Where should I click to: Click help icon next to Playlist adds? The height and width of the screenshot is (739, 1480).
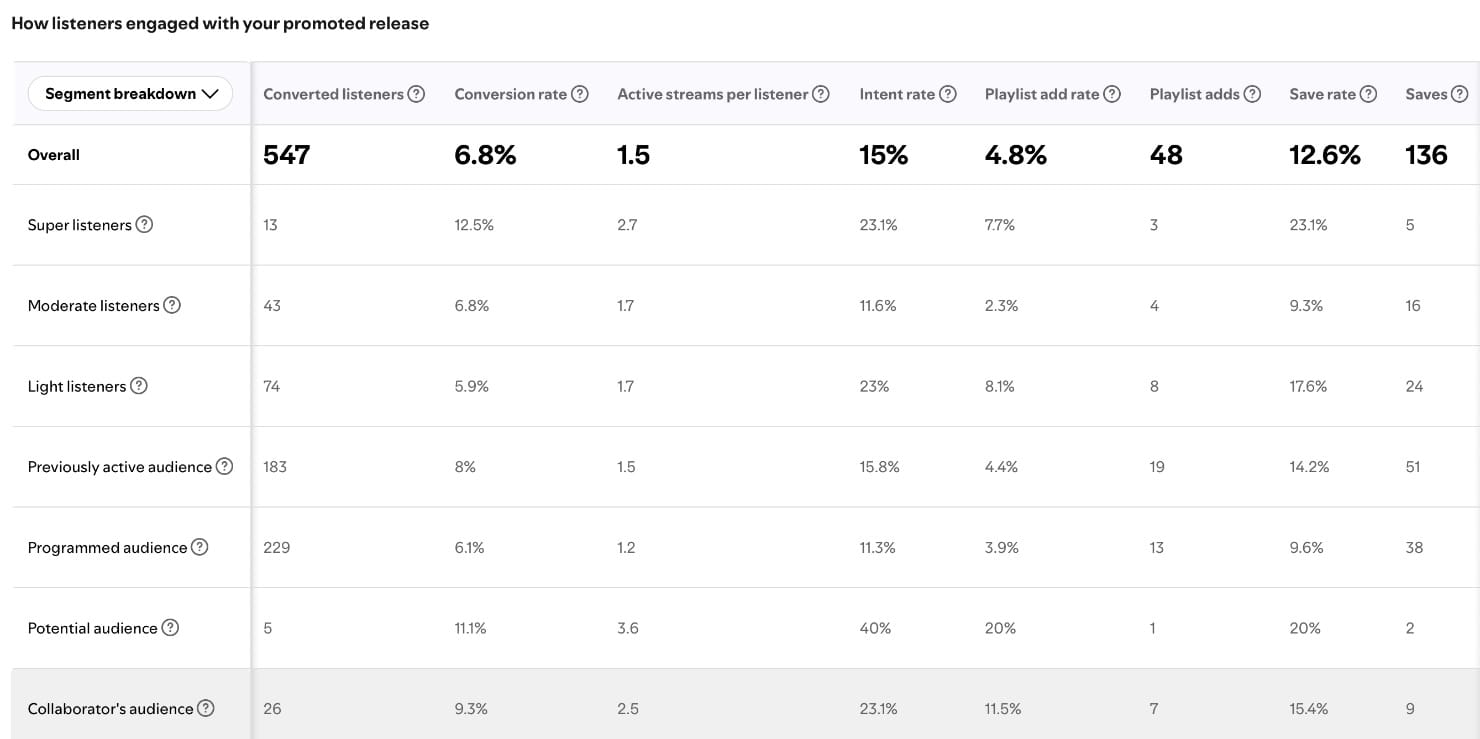point(1251,94)
